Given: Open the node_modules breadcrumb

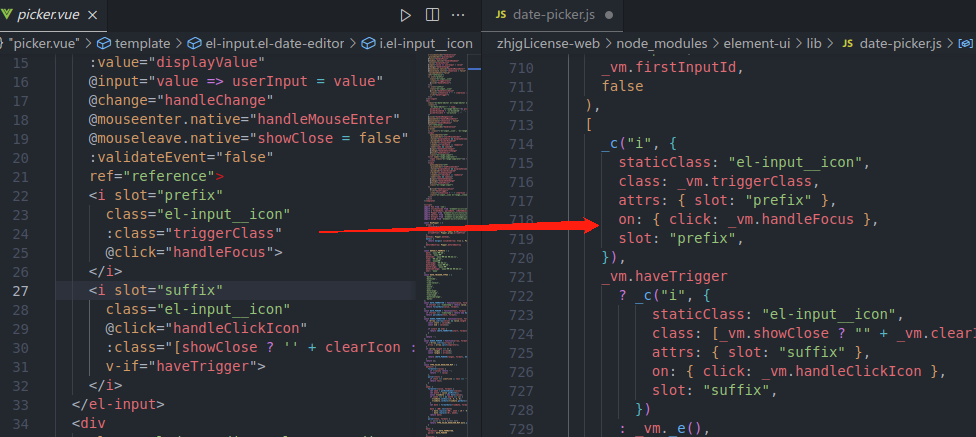Looking at the screenshot, I should point(661,44).
